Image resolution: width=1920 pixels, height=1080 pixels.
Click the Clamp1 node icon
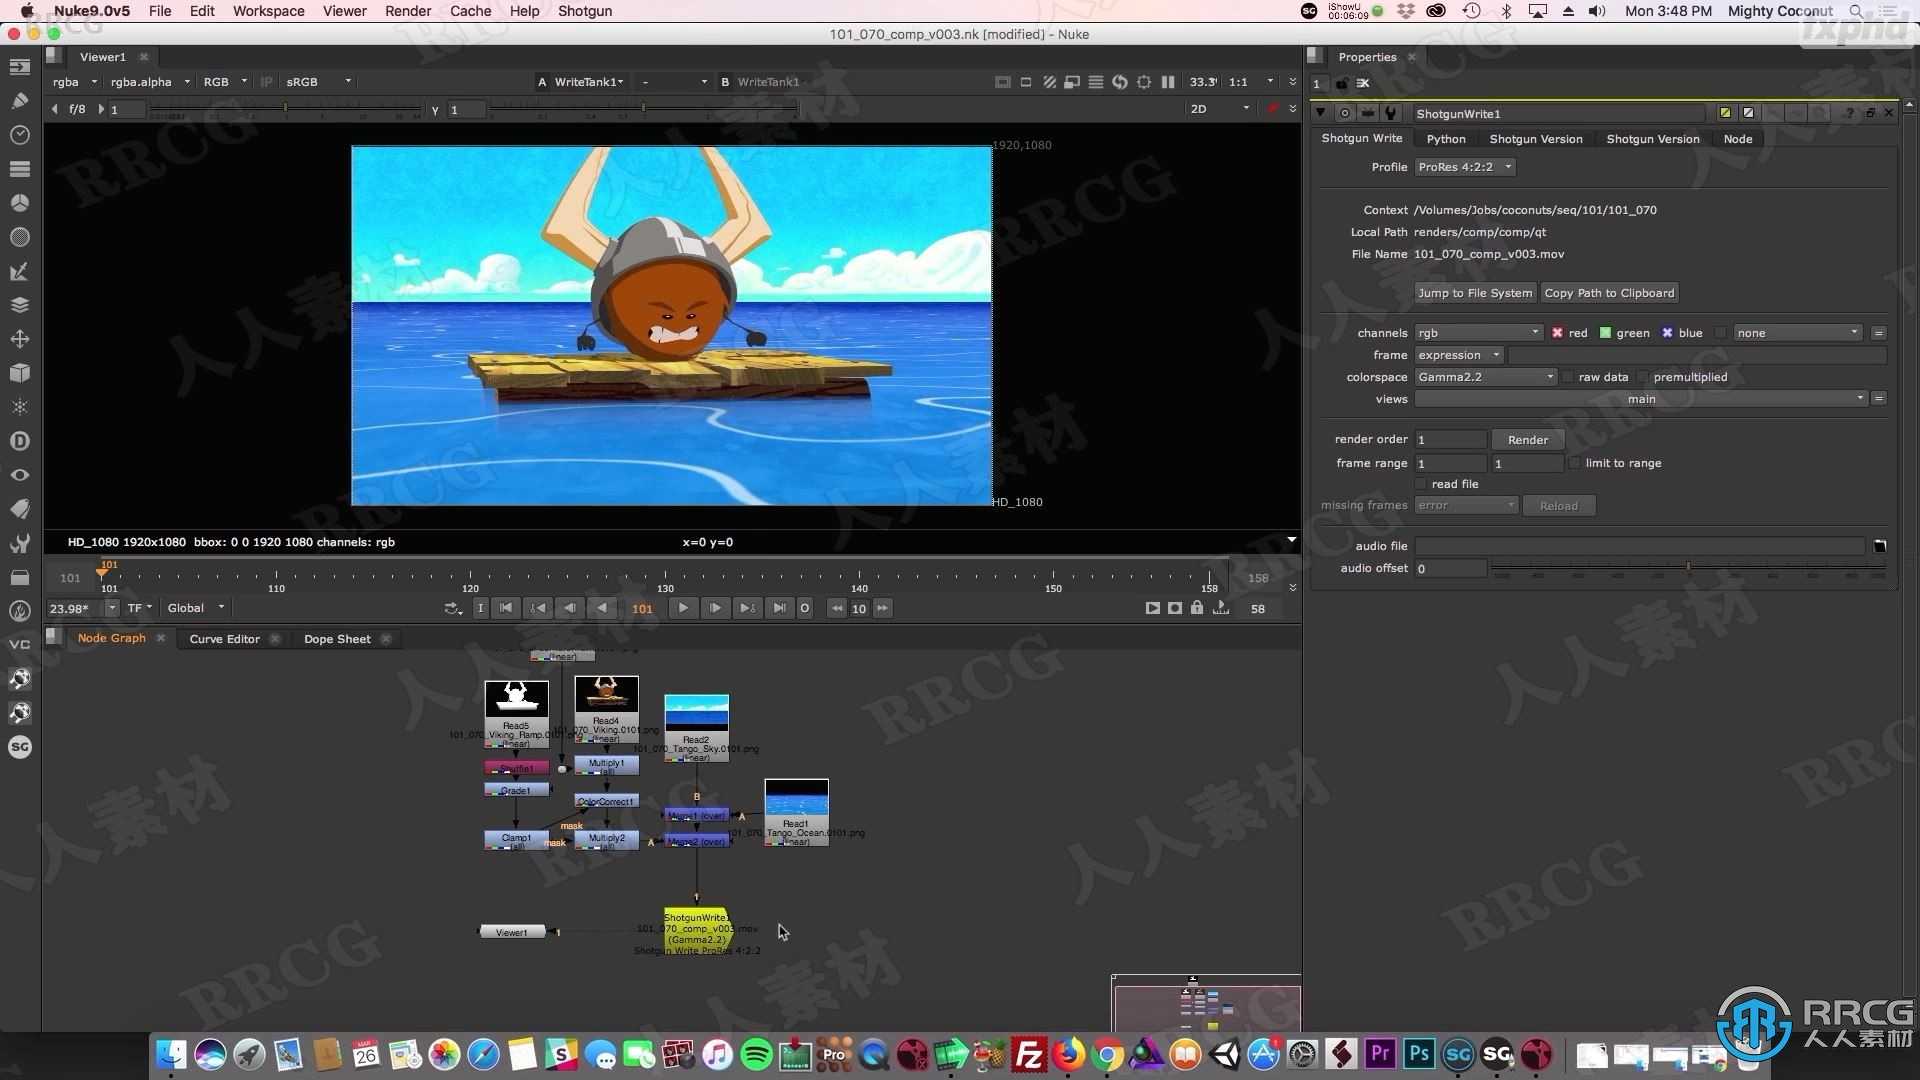(514, 837)
